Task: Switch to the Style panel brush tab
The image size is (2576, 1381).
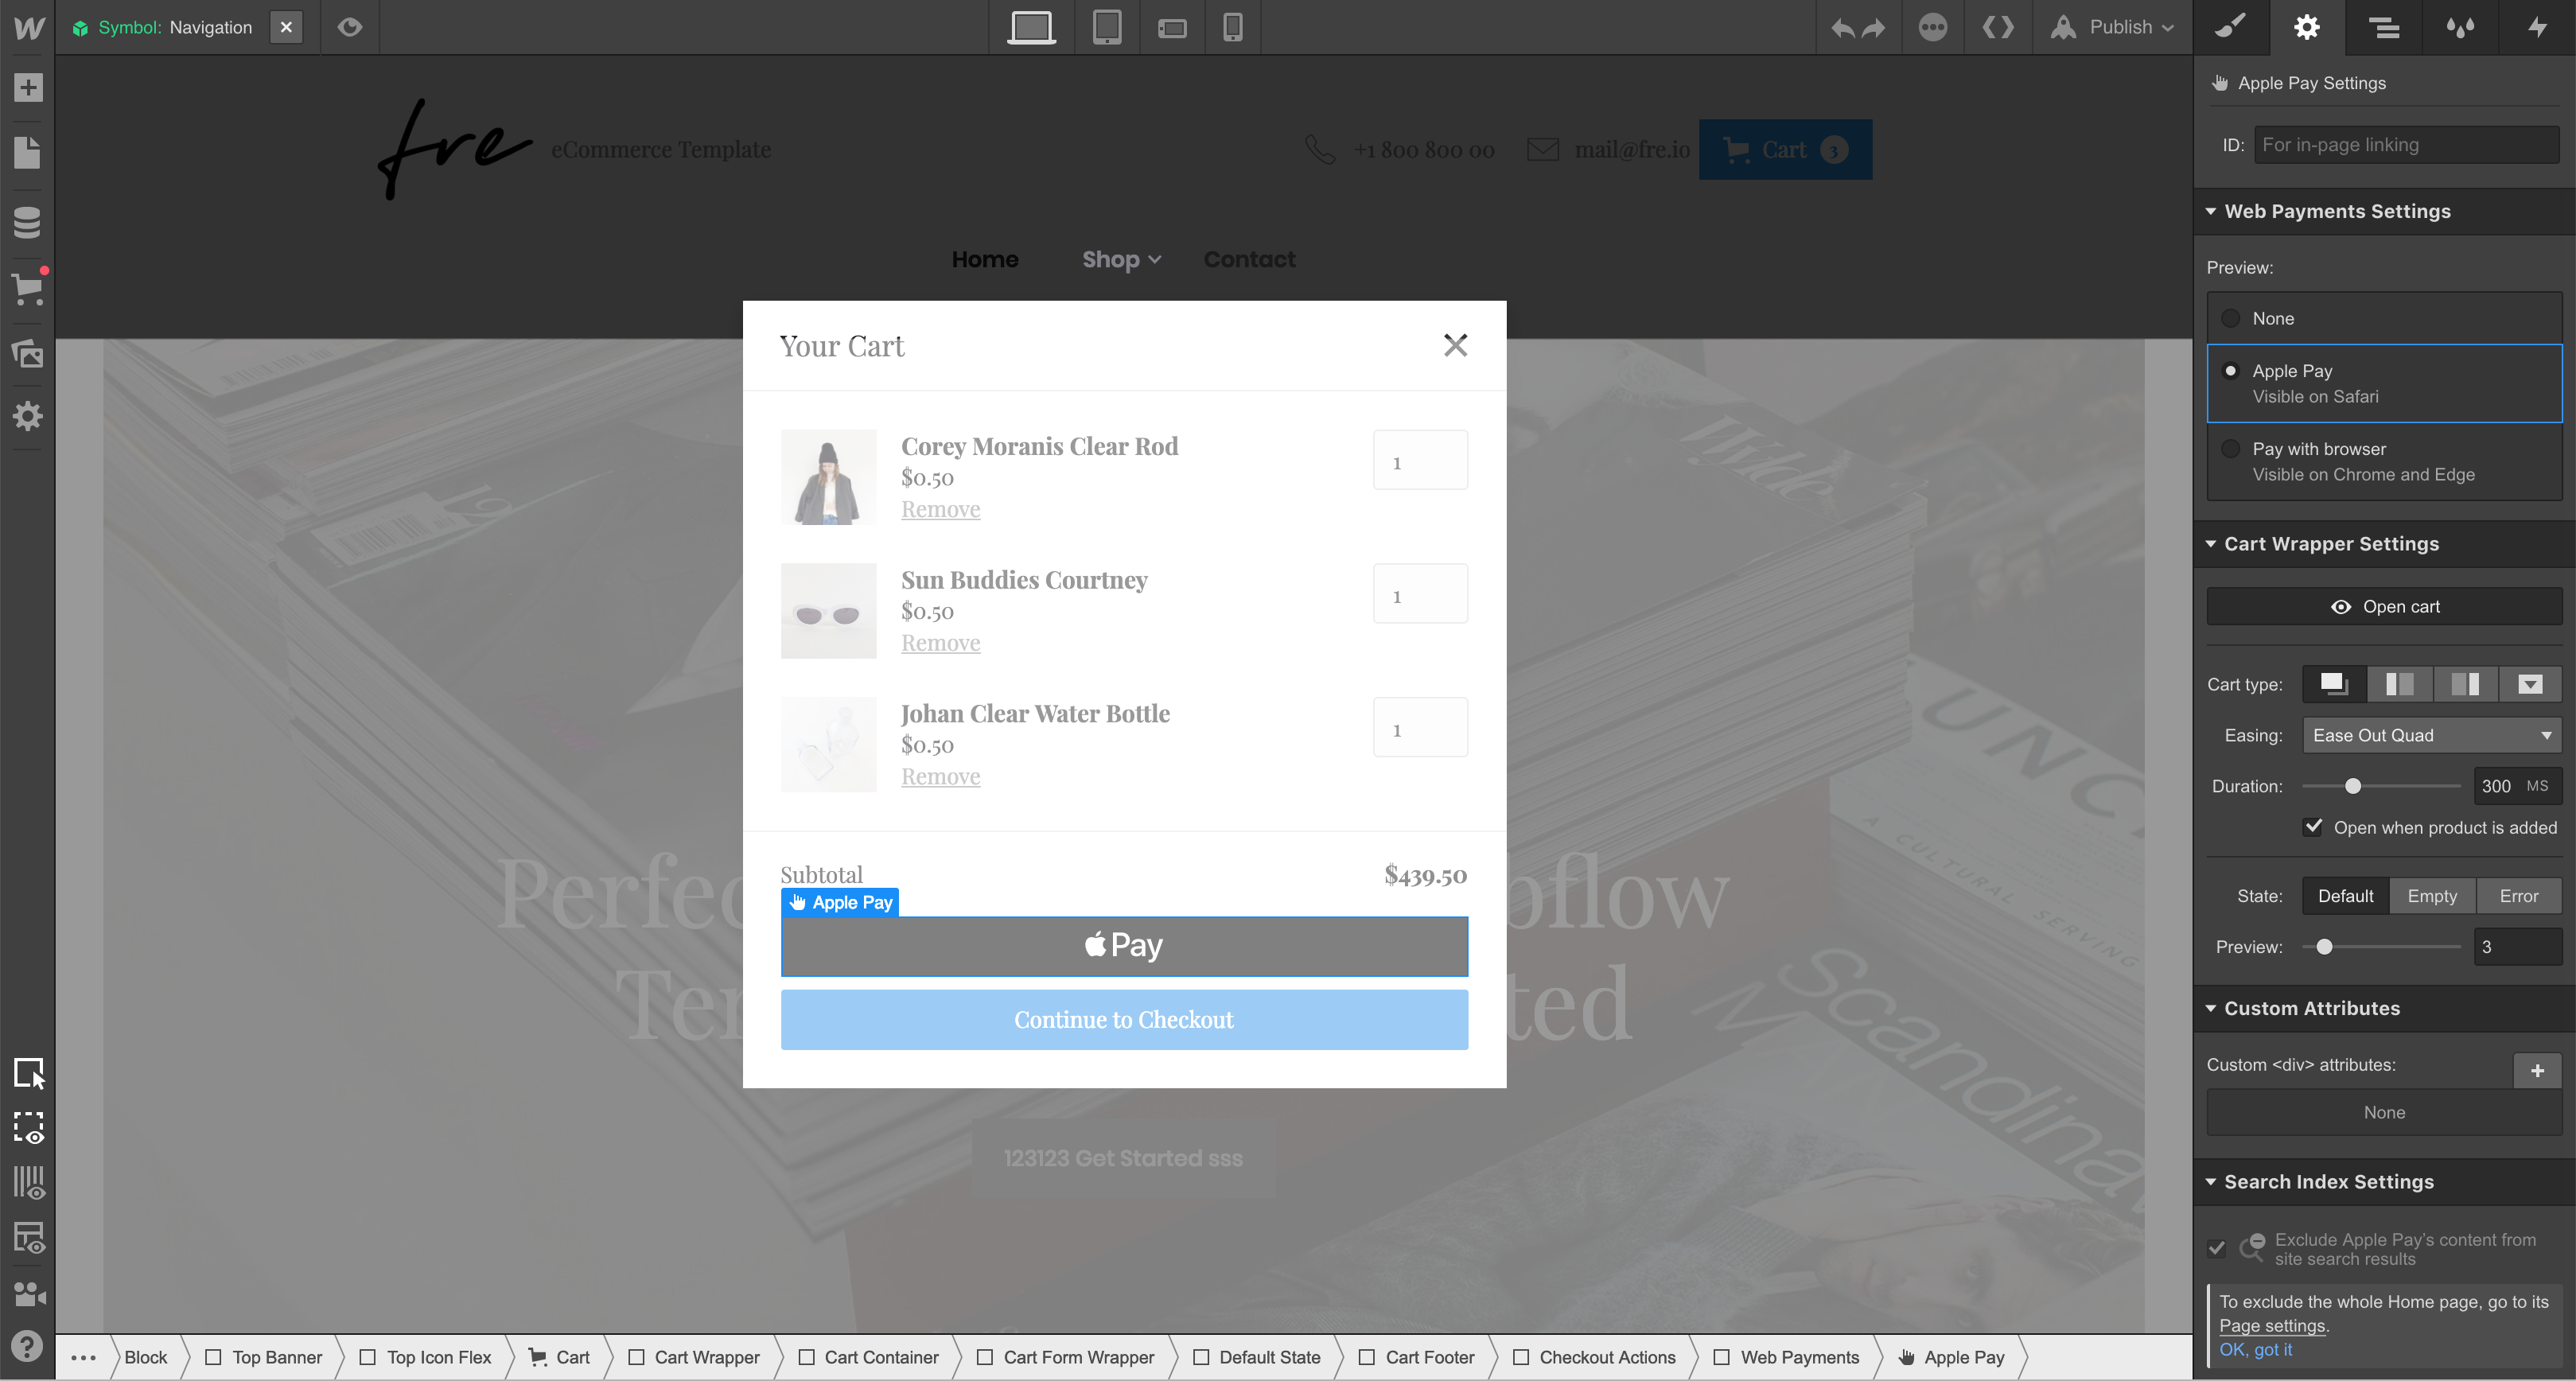Action: pyautogui.click(x=2231, y=27)
